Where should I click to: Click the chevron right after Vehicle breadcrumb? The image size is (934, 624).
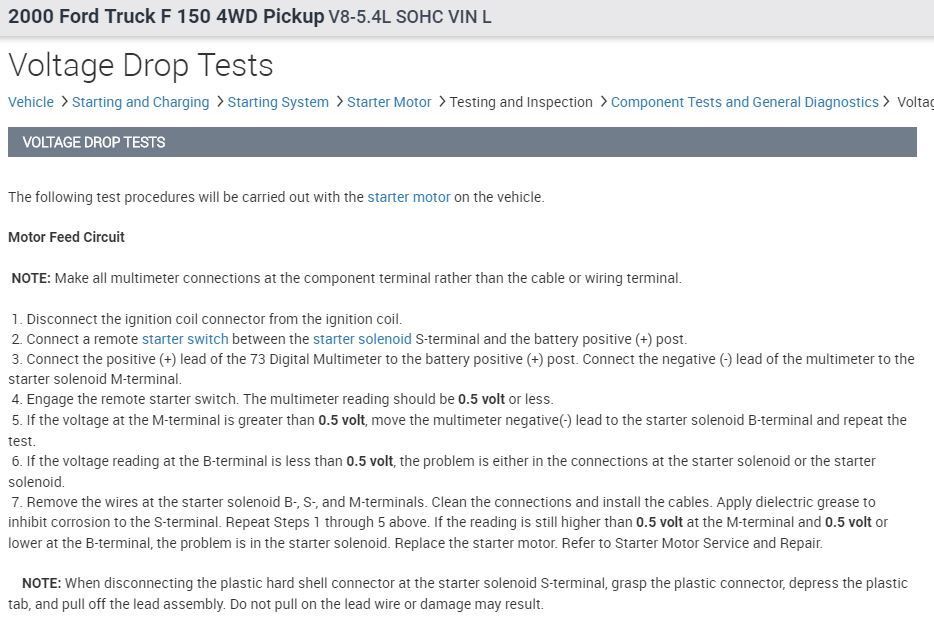(64, 102)
